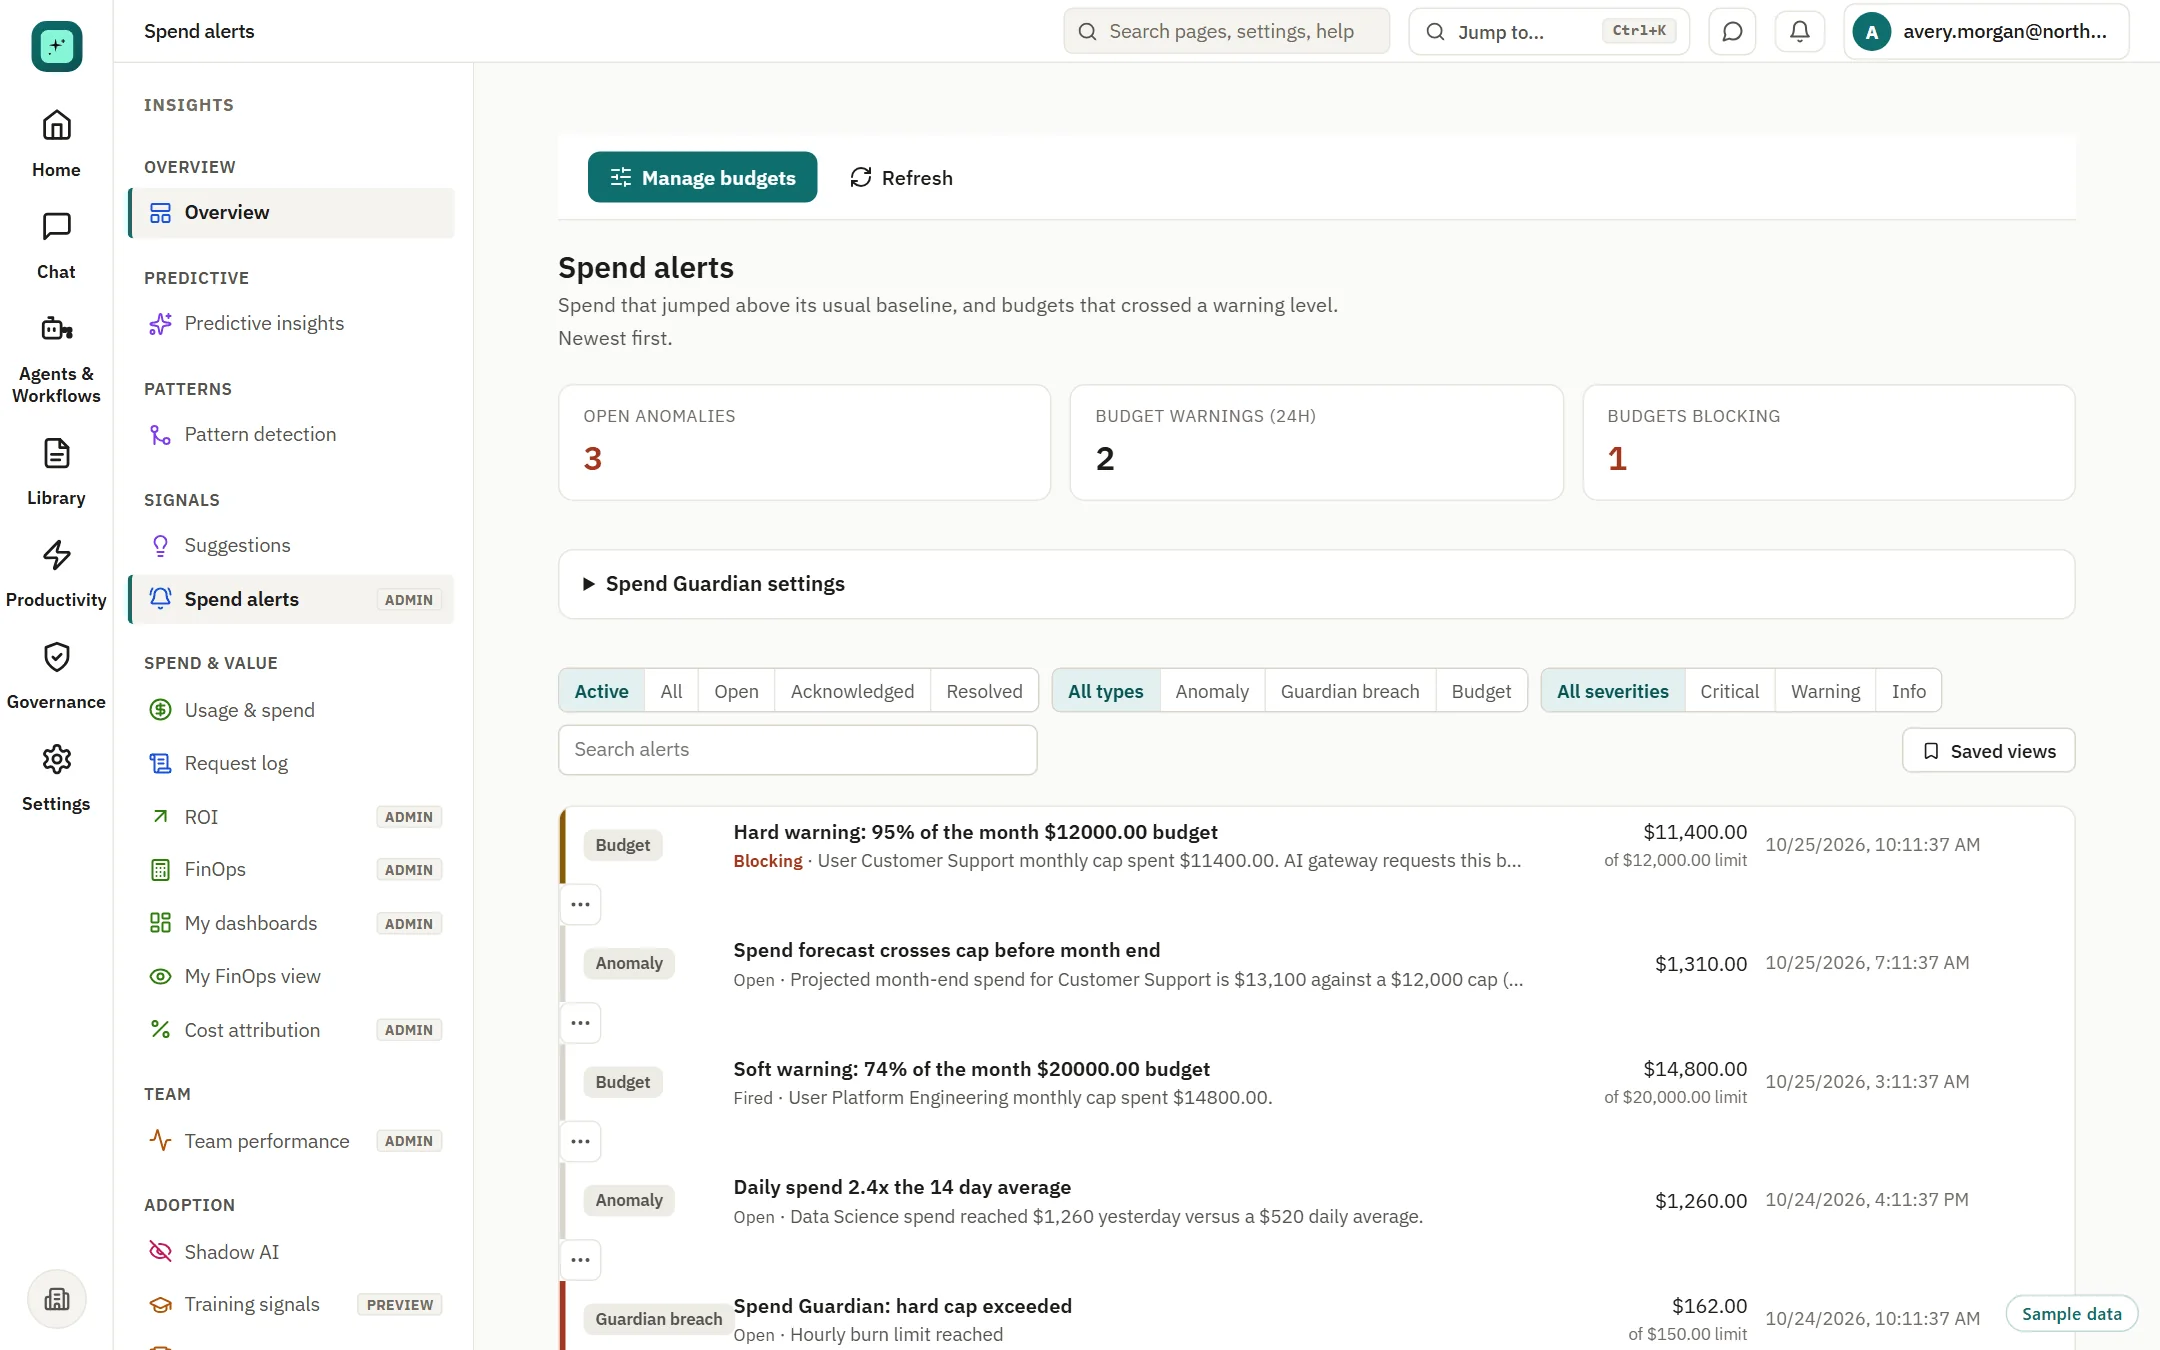2160x1350 pixels.
Task: Filter alerts by Active status
Action: tap(601, 691)
